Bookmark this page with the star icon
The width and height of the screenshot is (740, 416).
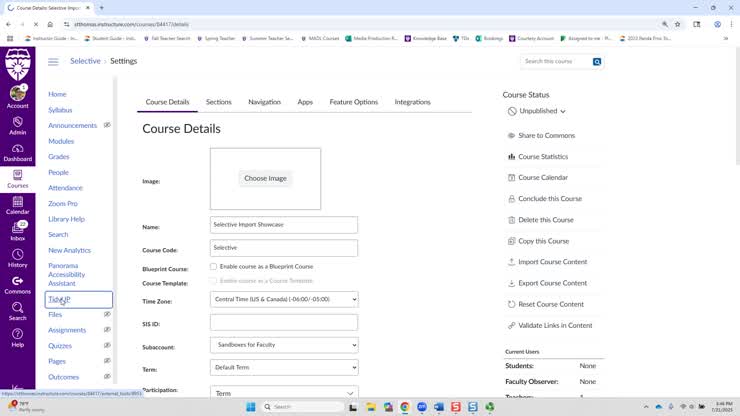click(678, 24)
